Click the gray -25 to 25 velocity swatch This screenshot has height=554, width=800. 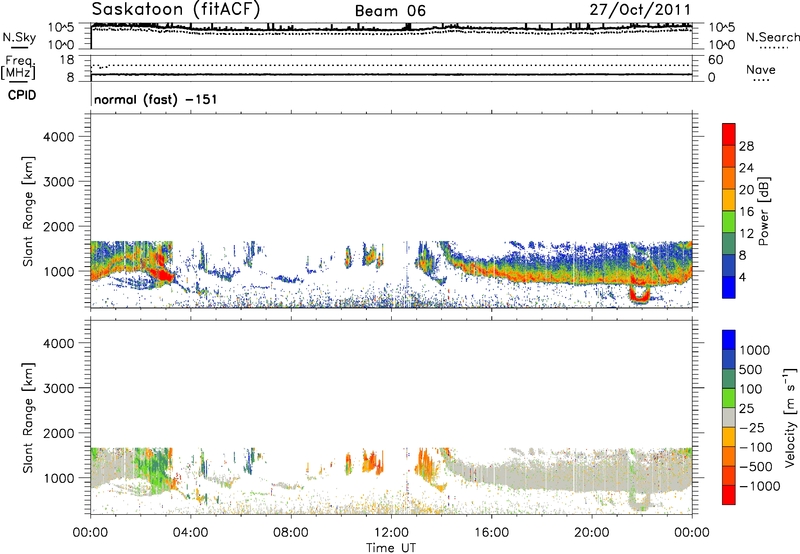tap(729, 417)
